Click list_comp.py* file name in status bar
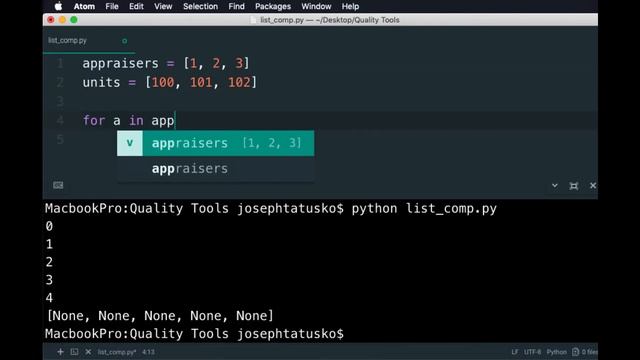The width and height of the screenshot is (640, 360). click(117, 352)
